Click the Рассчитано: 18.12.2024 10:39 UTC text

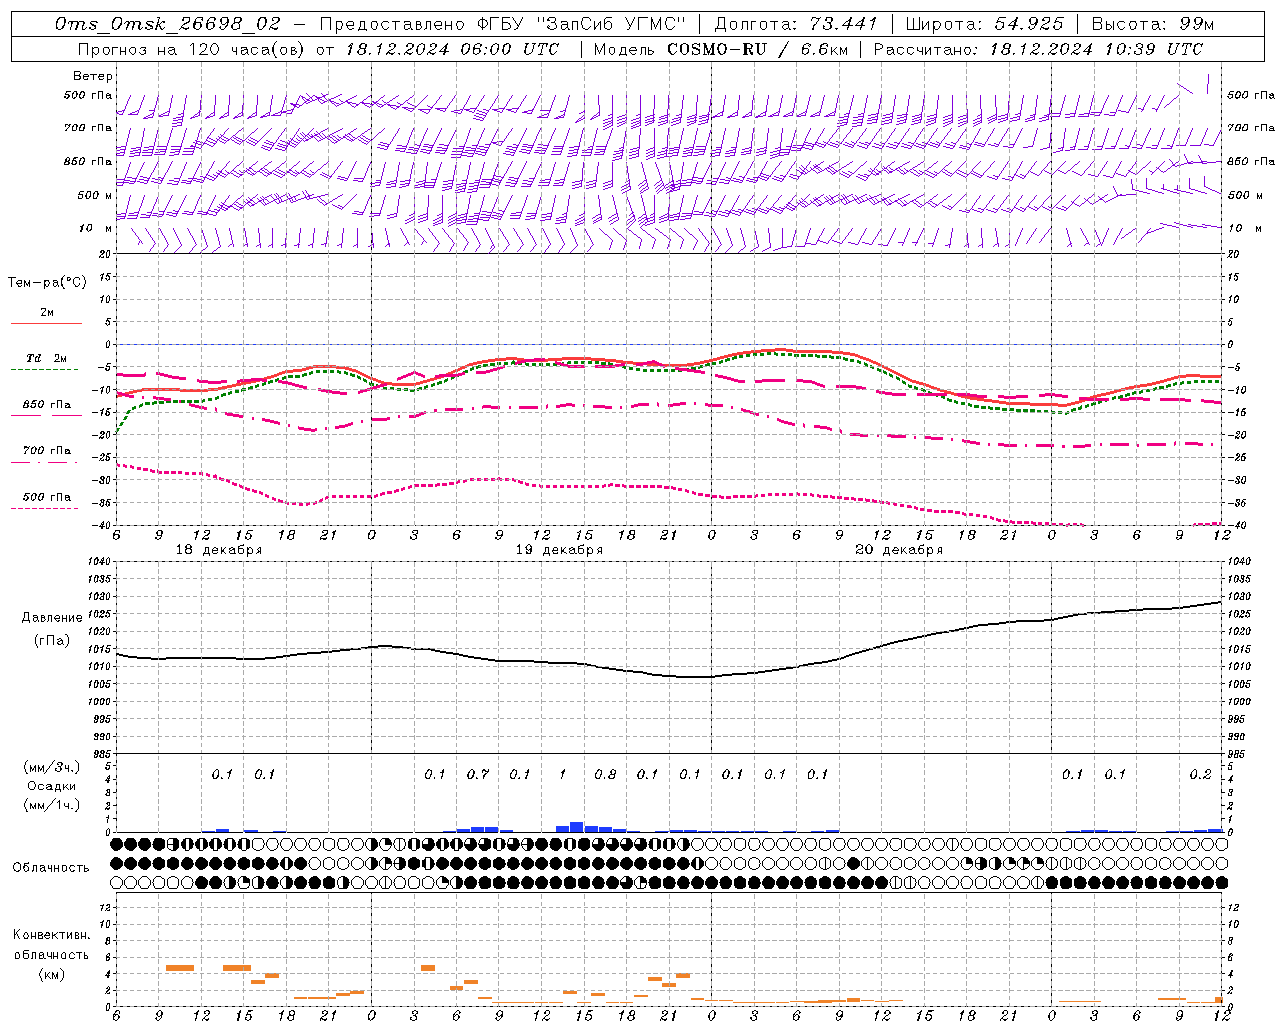[1038, 49]
